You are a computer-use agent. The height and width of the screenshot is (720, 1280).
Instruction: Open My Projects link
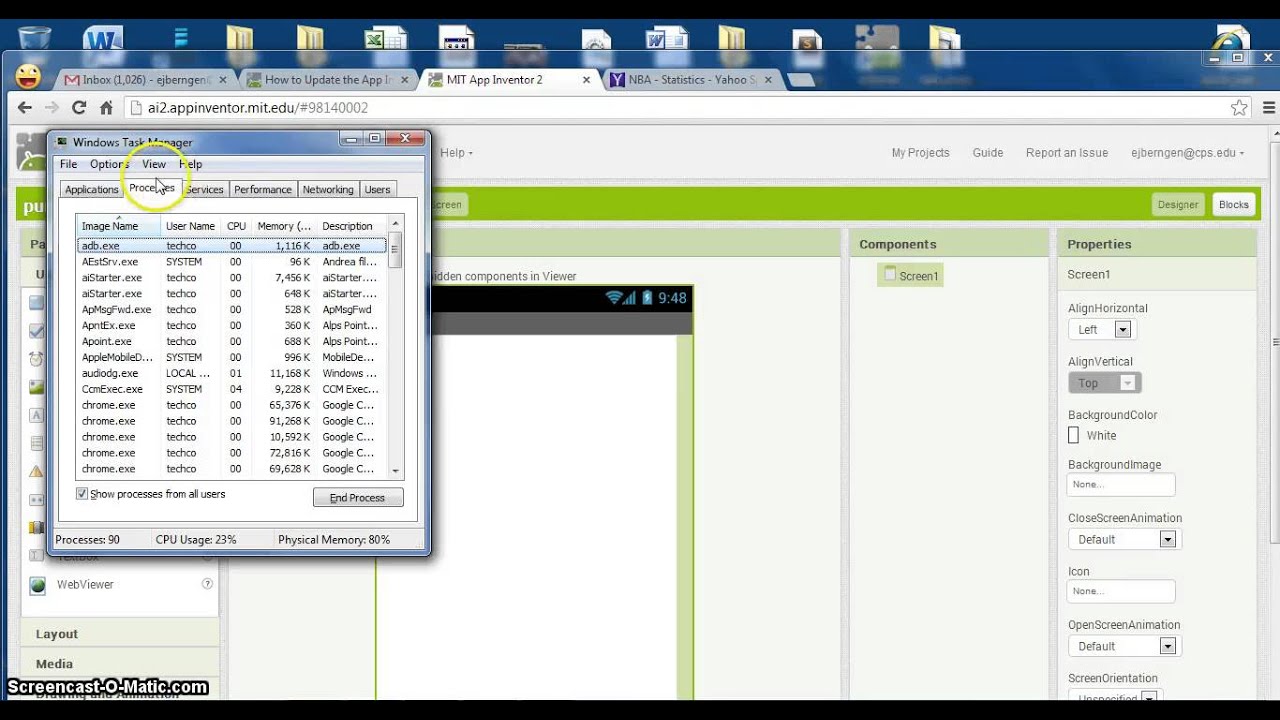(x=920, y=153)
